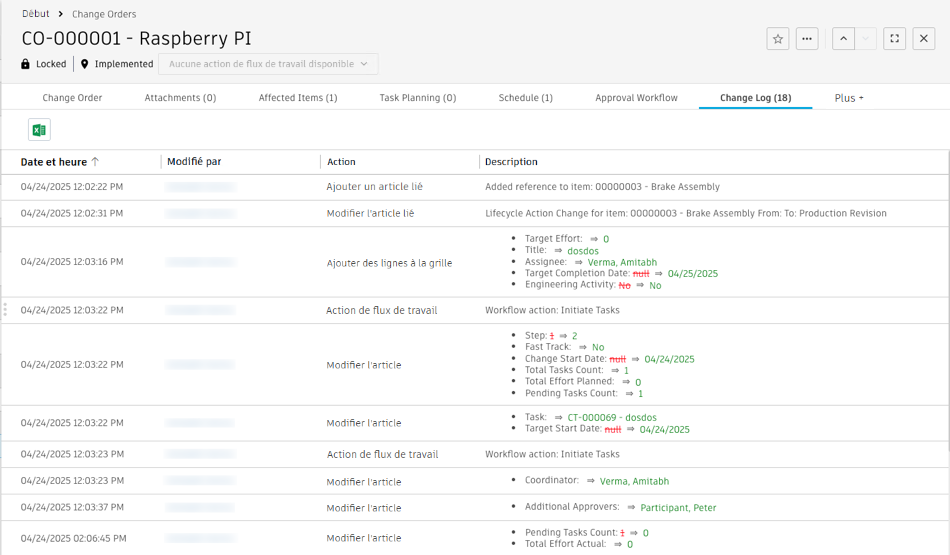Image resolution: width=950 pixels, height=555 pixels.
Task: Switch to the Change Order tab
Action: 72,98
